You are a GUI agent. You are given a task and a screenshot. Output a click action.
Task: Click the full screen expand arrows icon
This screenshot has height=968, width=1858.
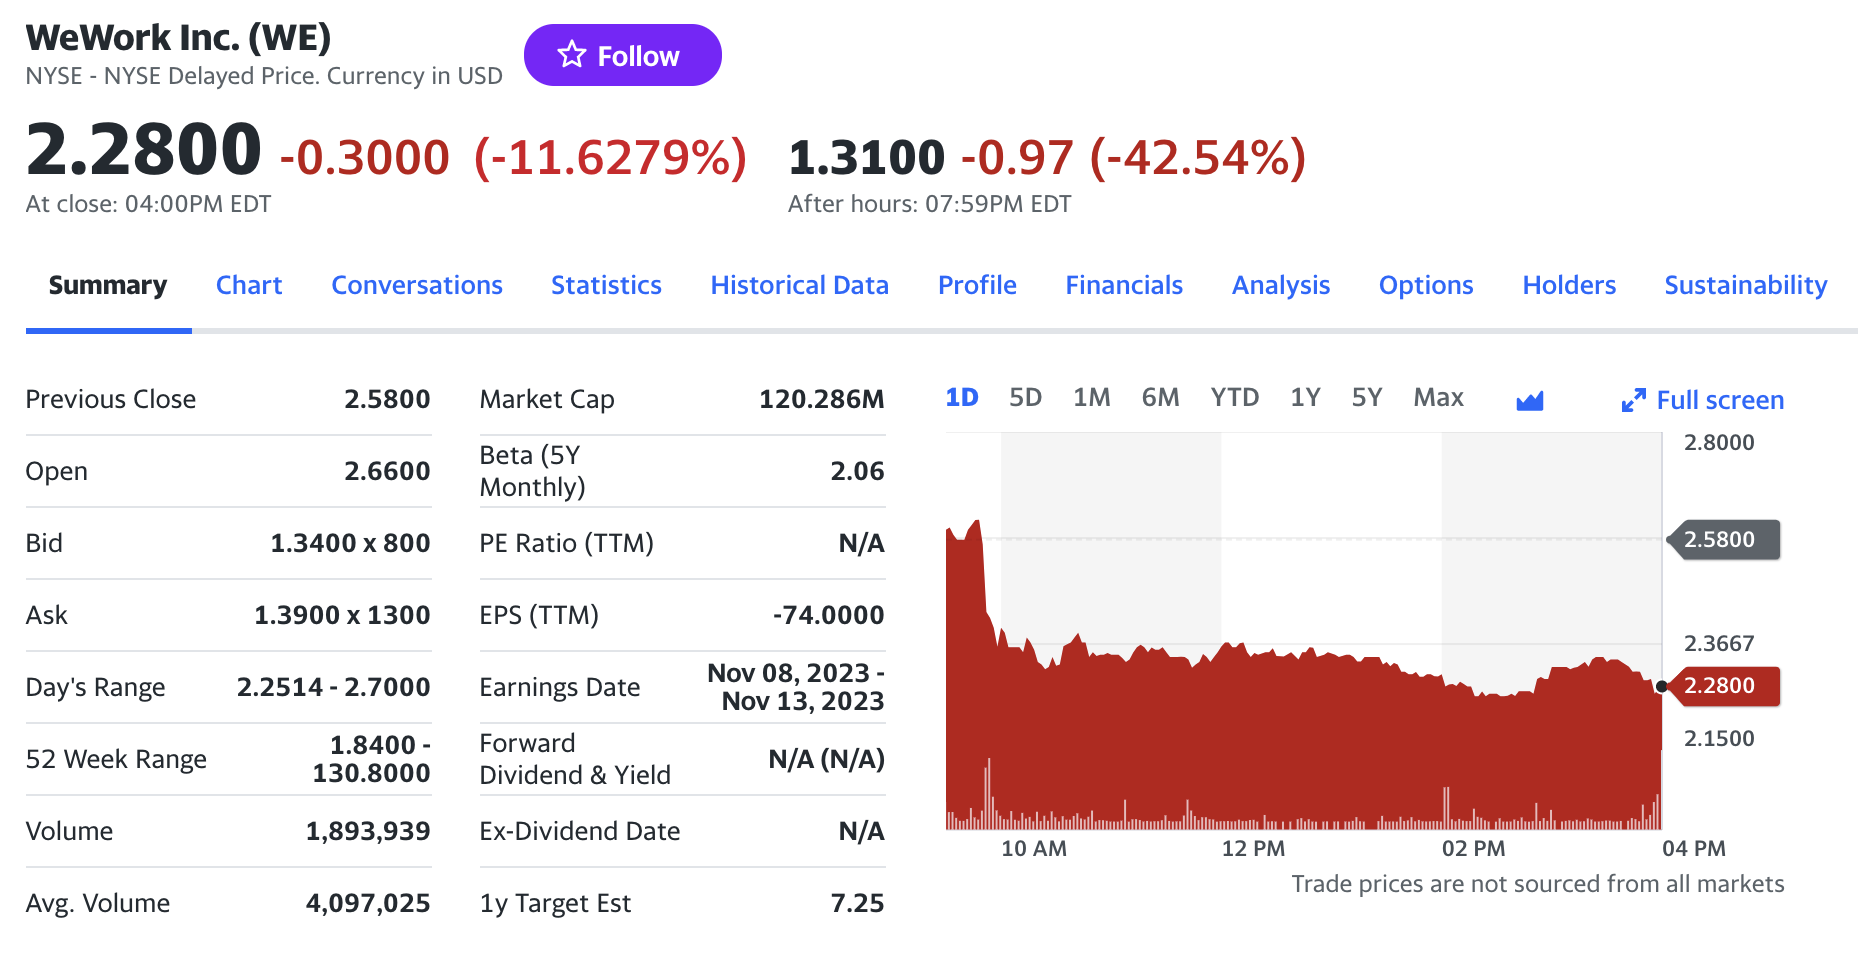(x=1633, y=401)
